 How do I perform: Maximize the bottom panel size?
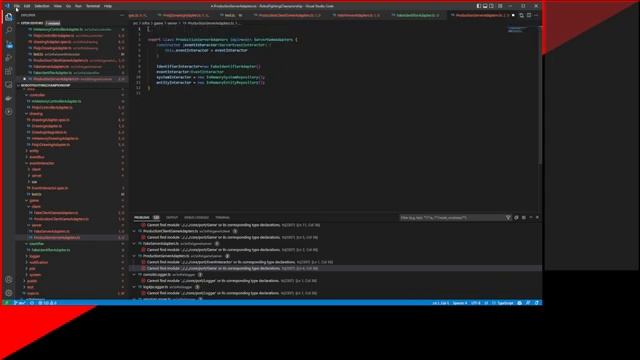tap(531, 218)
